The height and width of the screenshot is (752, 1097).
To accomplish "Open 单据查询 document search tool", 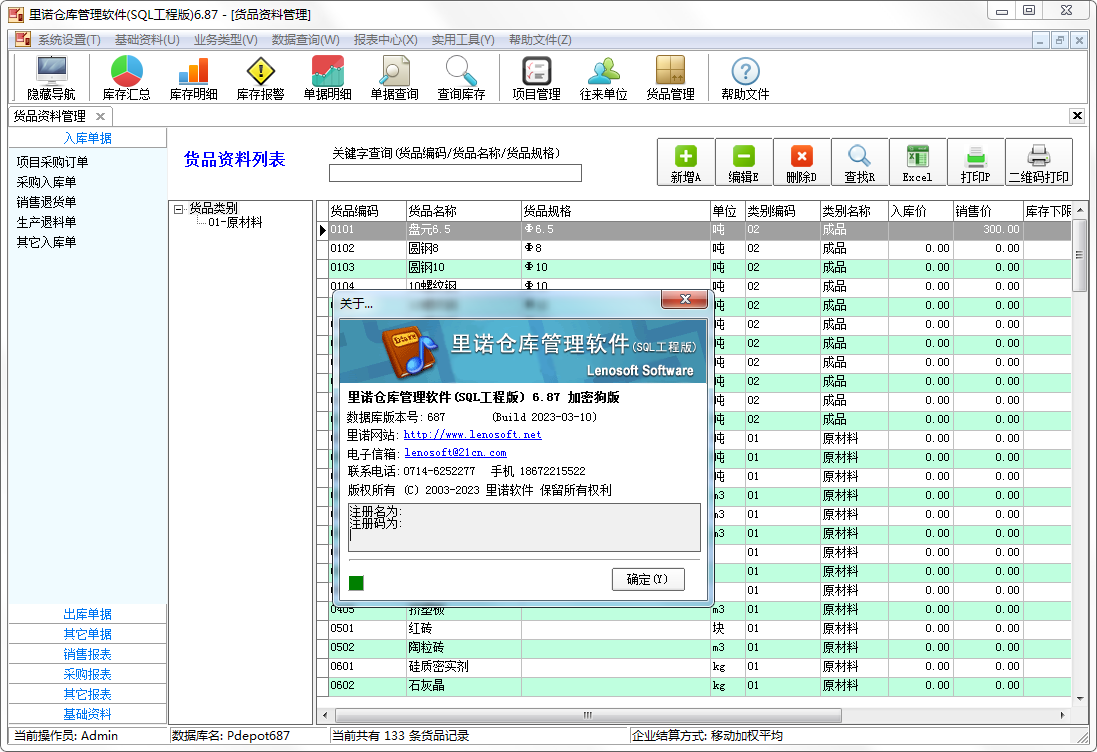I will click(395, 78).
